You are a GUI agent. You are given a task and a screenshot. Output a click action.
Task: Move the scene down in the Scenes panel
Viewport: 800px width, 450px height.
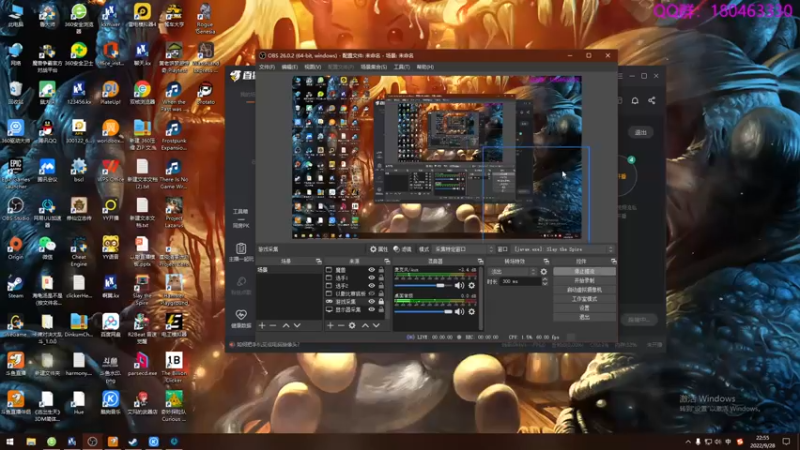pyautogui.click(x=297, y=326)
